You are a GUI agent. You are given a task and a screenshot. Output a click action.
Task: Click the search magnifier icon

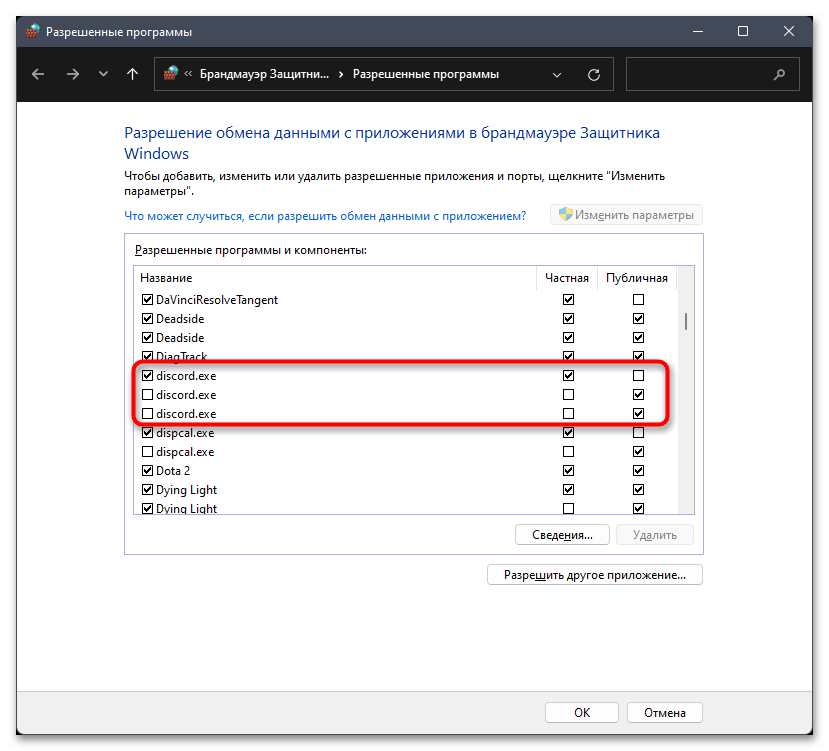(779, 75)
